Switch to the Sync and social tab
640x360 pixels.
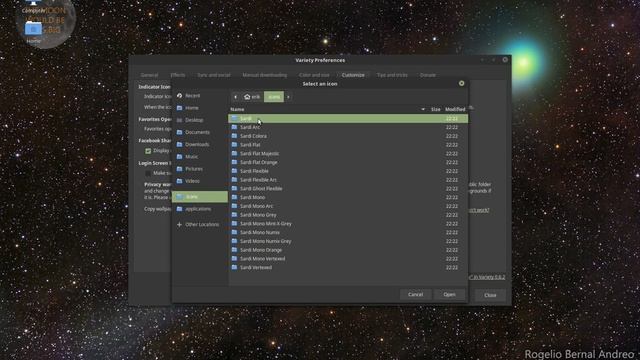(x=214, y=75)
